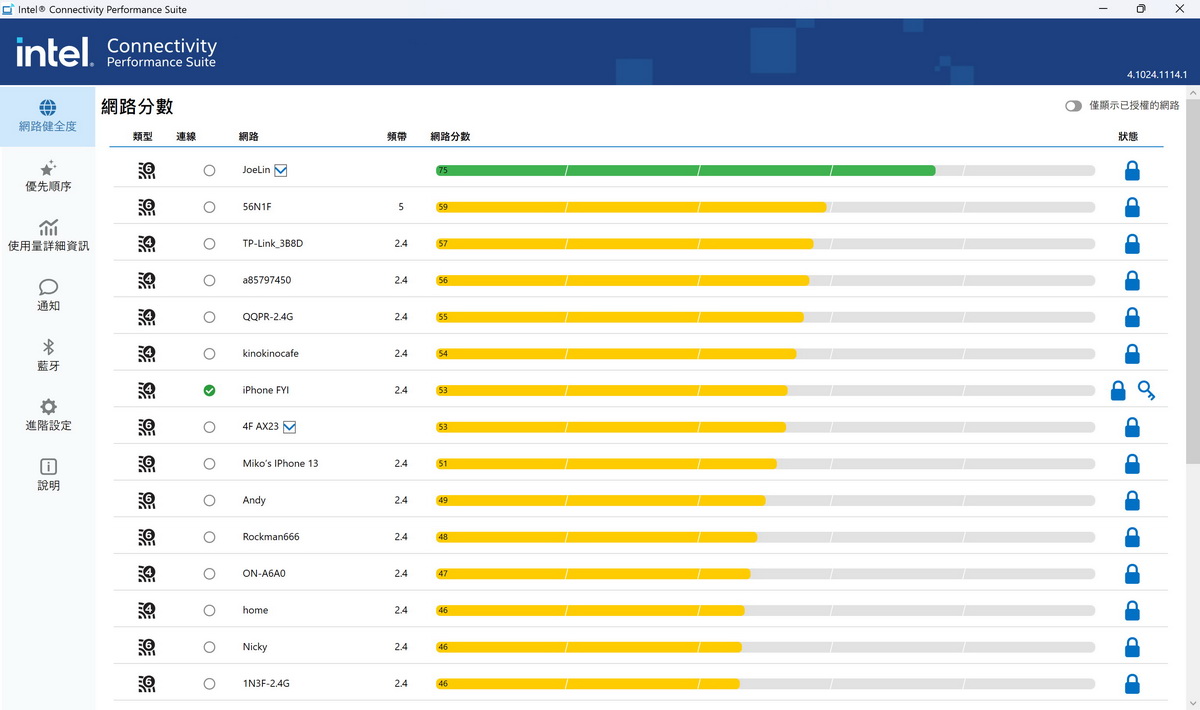Screen dimensions: 1200x710
Task: Expand the JoeLin network dropdown arrow
Action: coord(281,171)
